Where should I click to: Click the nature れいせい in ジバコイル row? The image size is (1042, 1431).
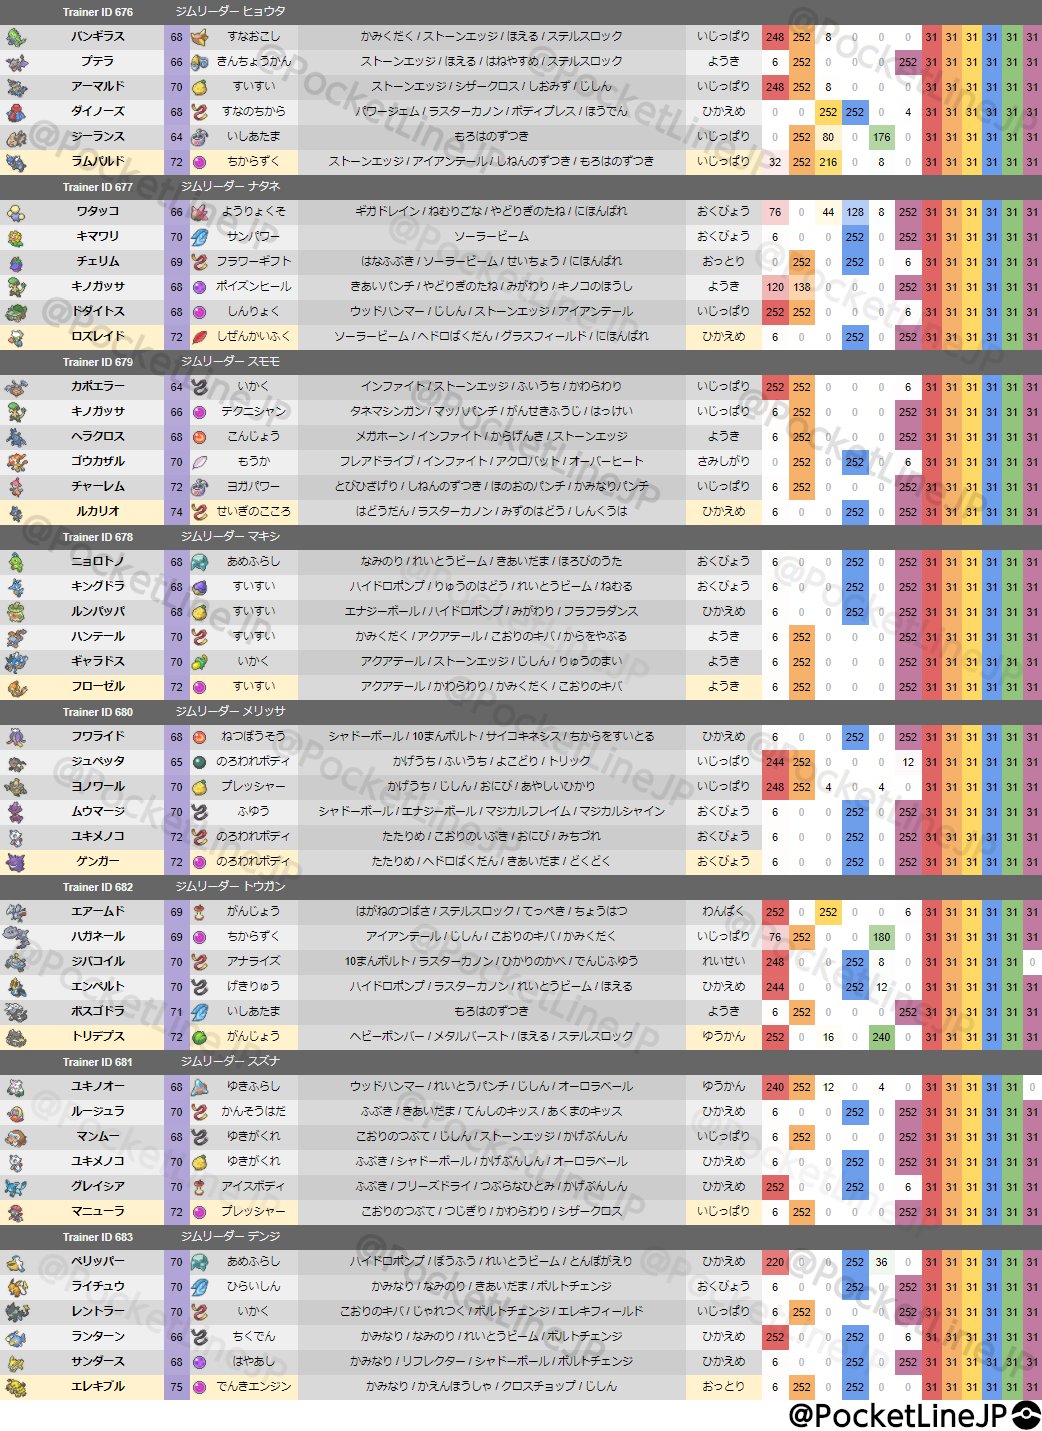click(723, 962)
